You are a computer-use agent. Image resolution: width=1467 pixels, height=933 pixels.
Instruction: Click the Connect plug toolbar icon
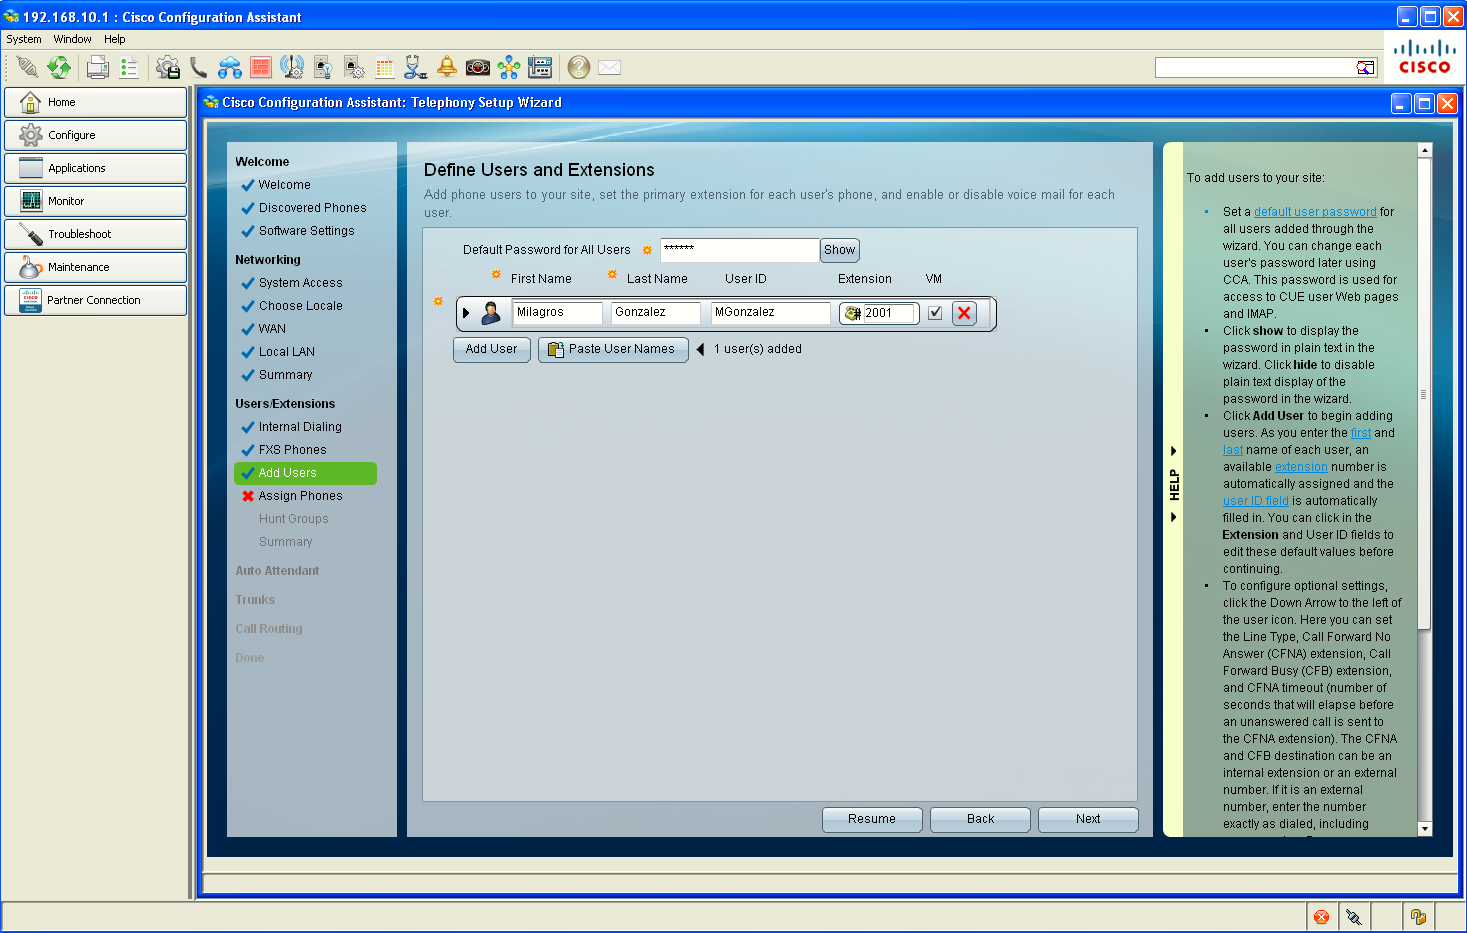pos(27,67)
